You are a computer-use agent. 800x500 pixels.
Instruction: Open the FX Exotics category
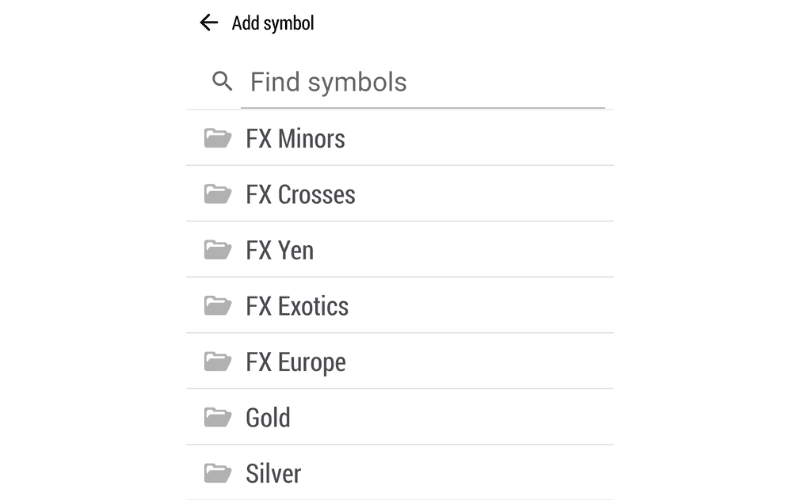(x=297, y=306)
